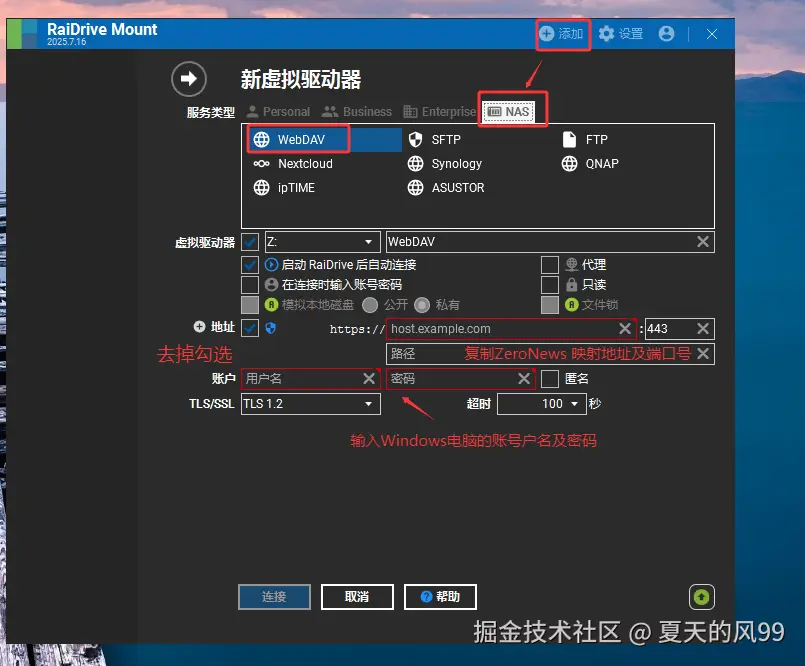Image resolution: width=805 pixels, height=666 pixels.
Task: Clear the port 443 field
Action: (x=703, y=329)
